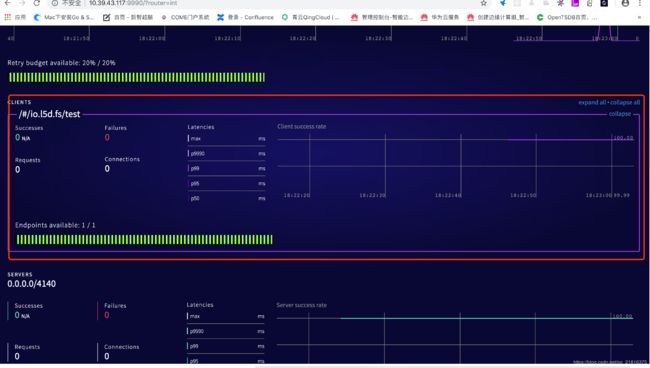650x368 pixels.
Task: Click the server 'max' latency row
Action: [x=226, y=317]
